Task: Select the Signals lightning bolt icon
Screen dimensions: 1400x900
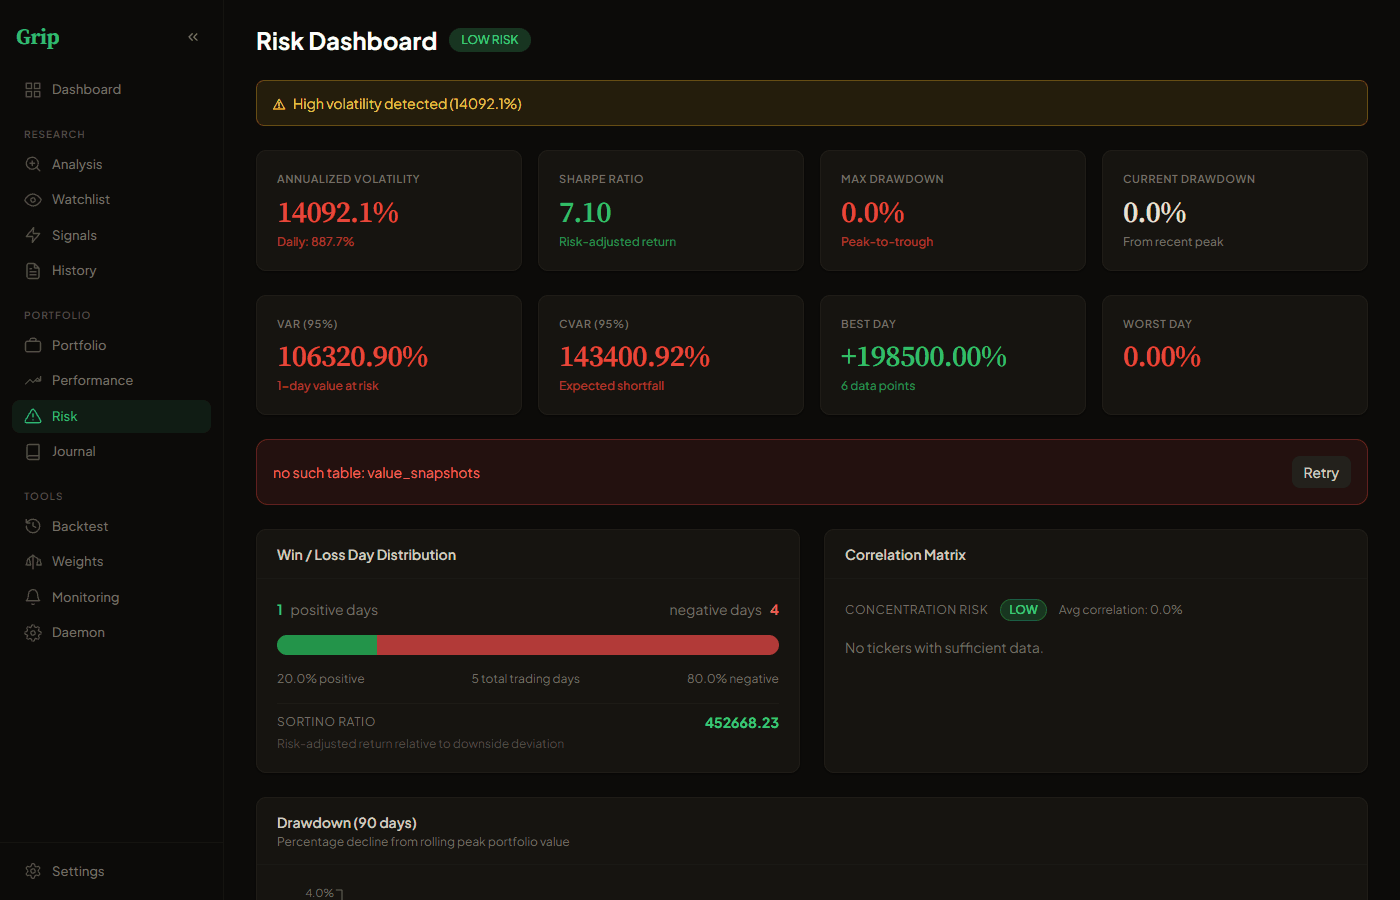Action: pyautogui.click(x=33, y=235)
